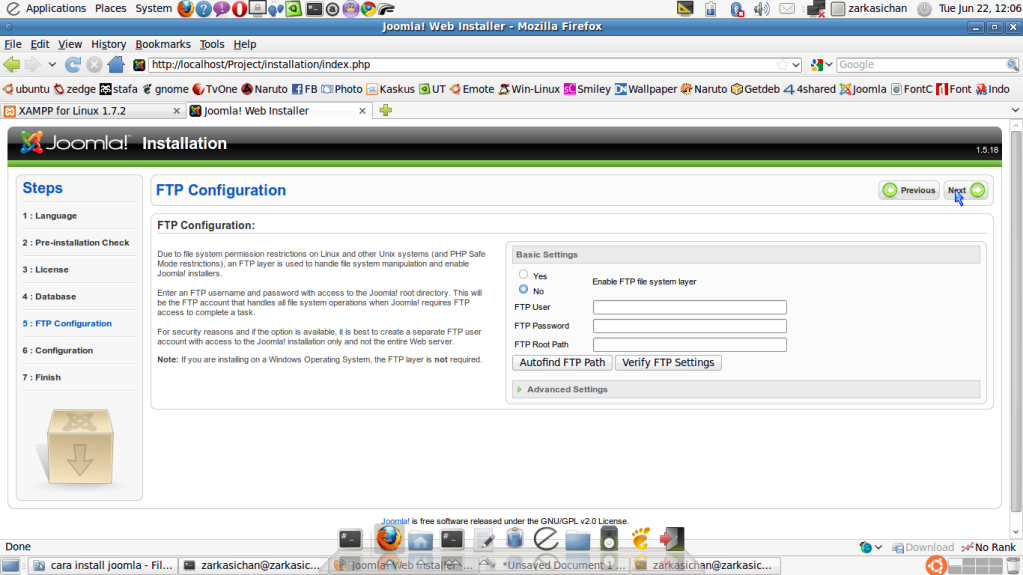Open the battery status icon
The image size is (1023, 575).
pos(710,8)
